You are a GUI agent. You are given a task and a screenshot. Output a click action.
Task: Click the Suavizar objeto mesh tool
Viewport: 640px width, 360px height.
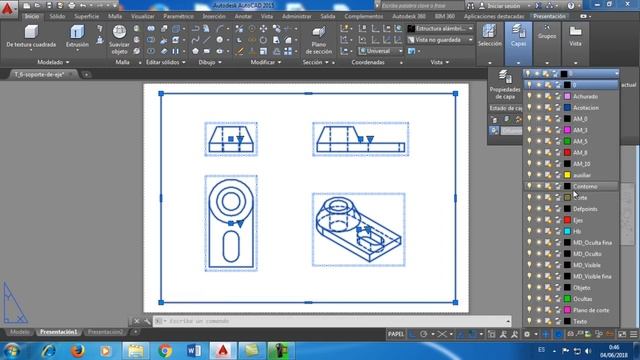pyautogui.click(x=119, y=39)
